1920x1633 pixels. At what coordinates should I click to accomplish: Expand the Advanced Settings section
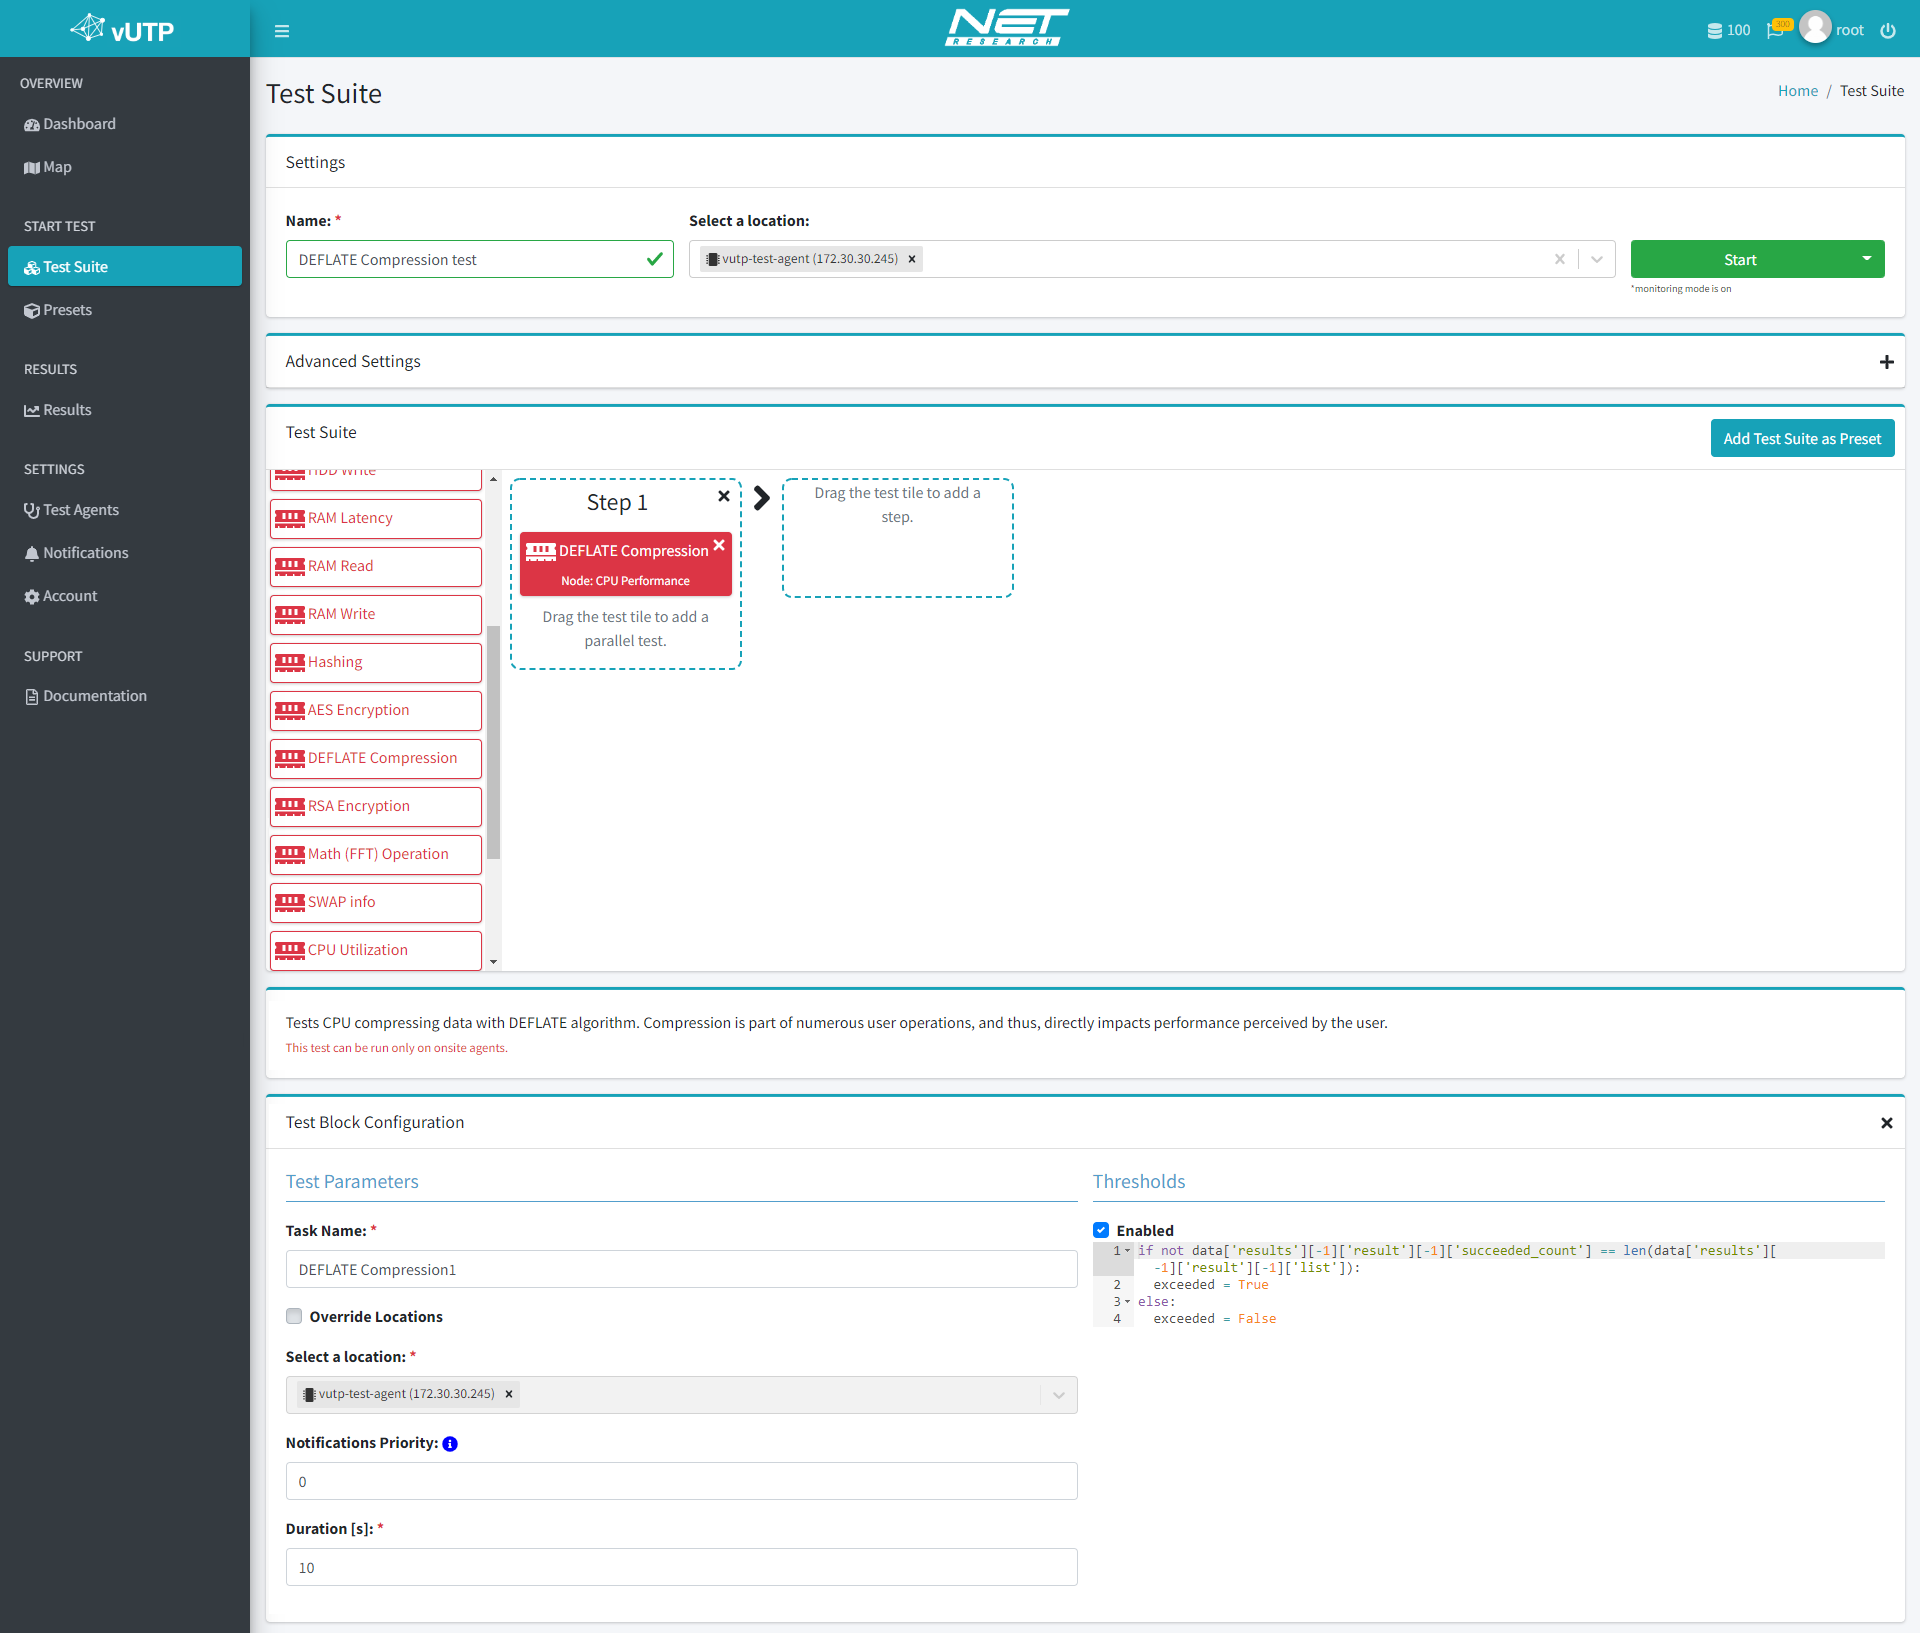pyautogui.click(x=1886, y=362)
